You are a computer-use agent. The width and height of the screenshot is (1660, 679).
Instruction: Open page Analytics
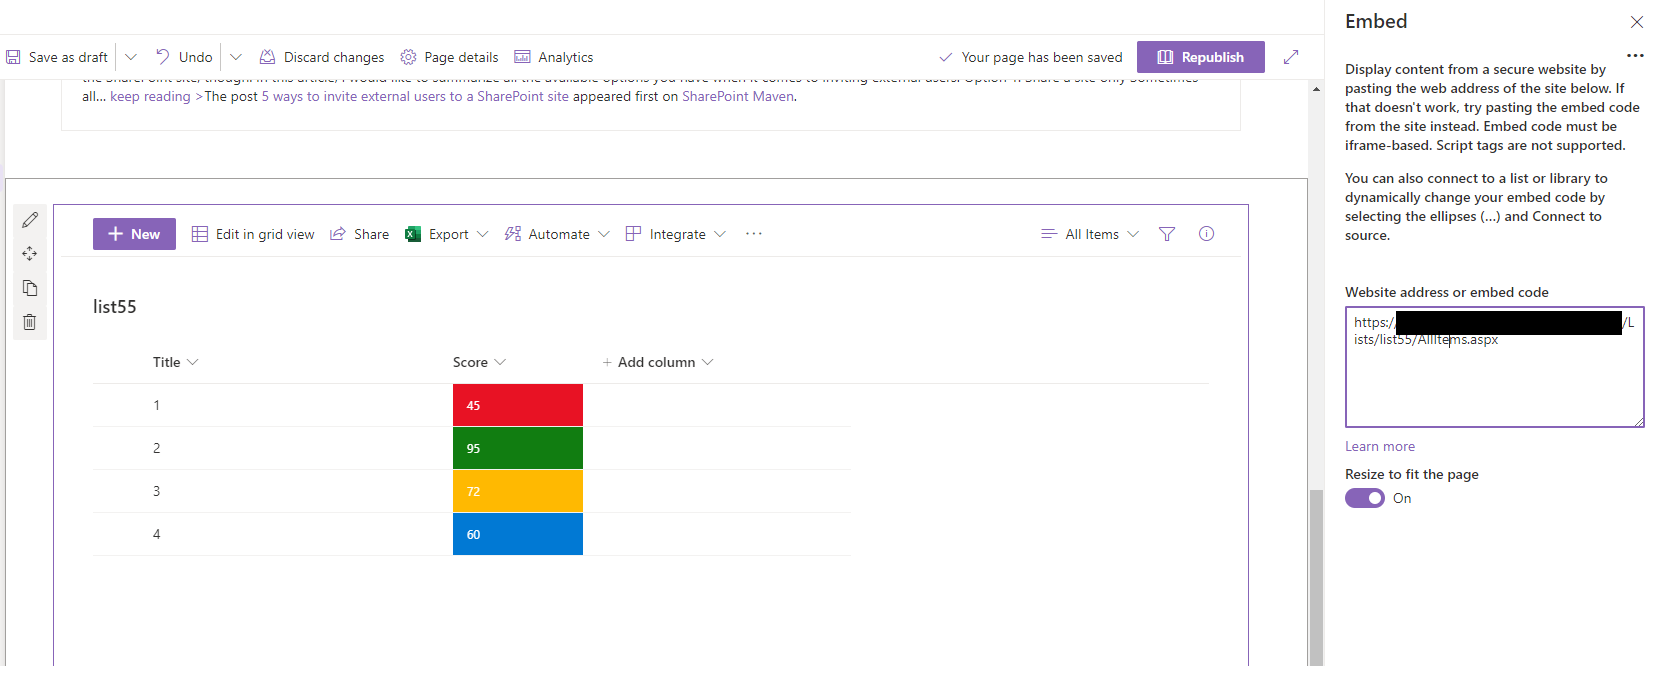[x=553, y=57]
